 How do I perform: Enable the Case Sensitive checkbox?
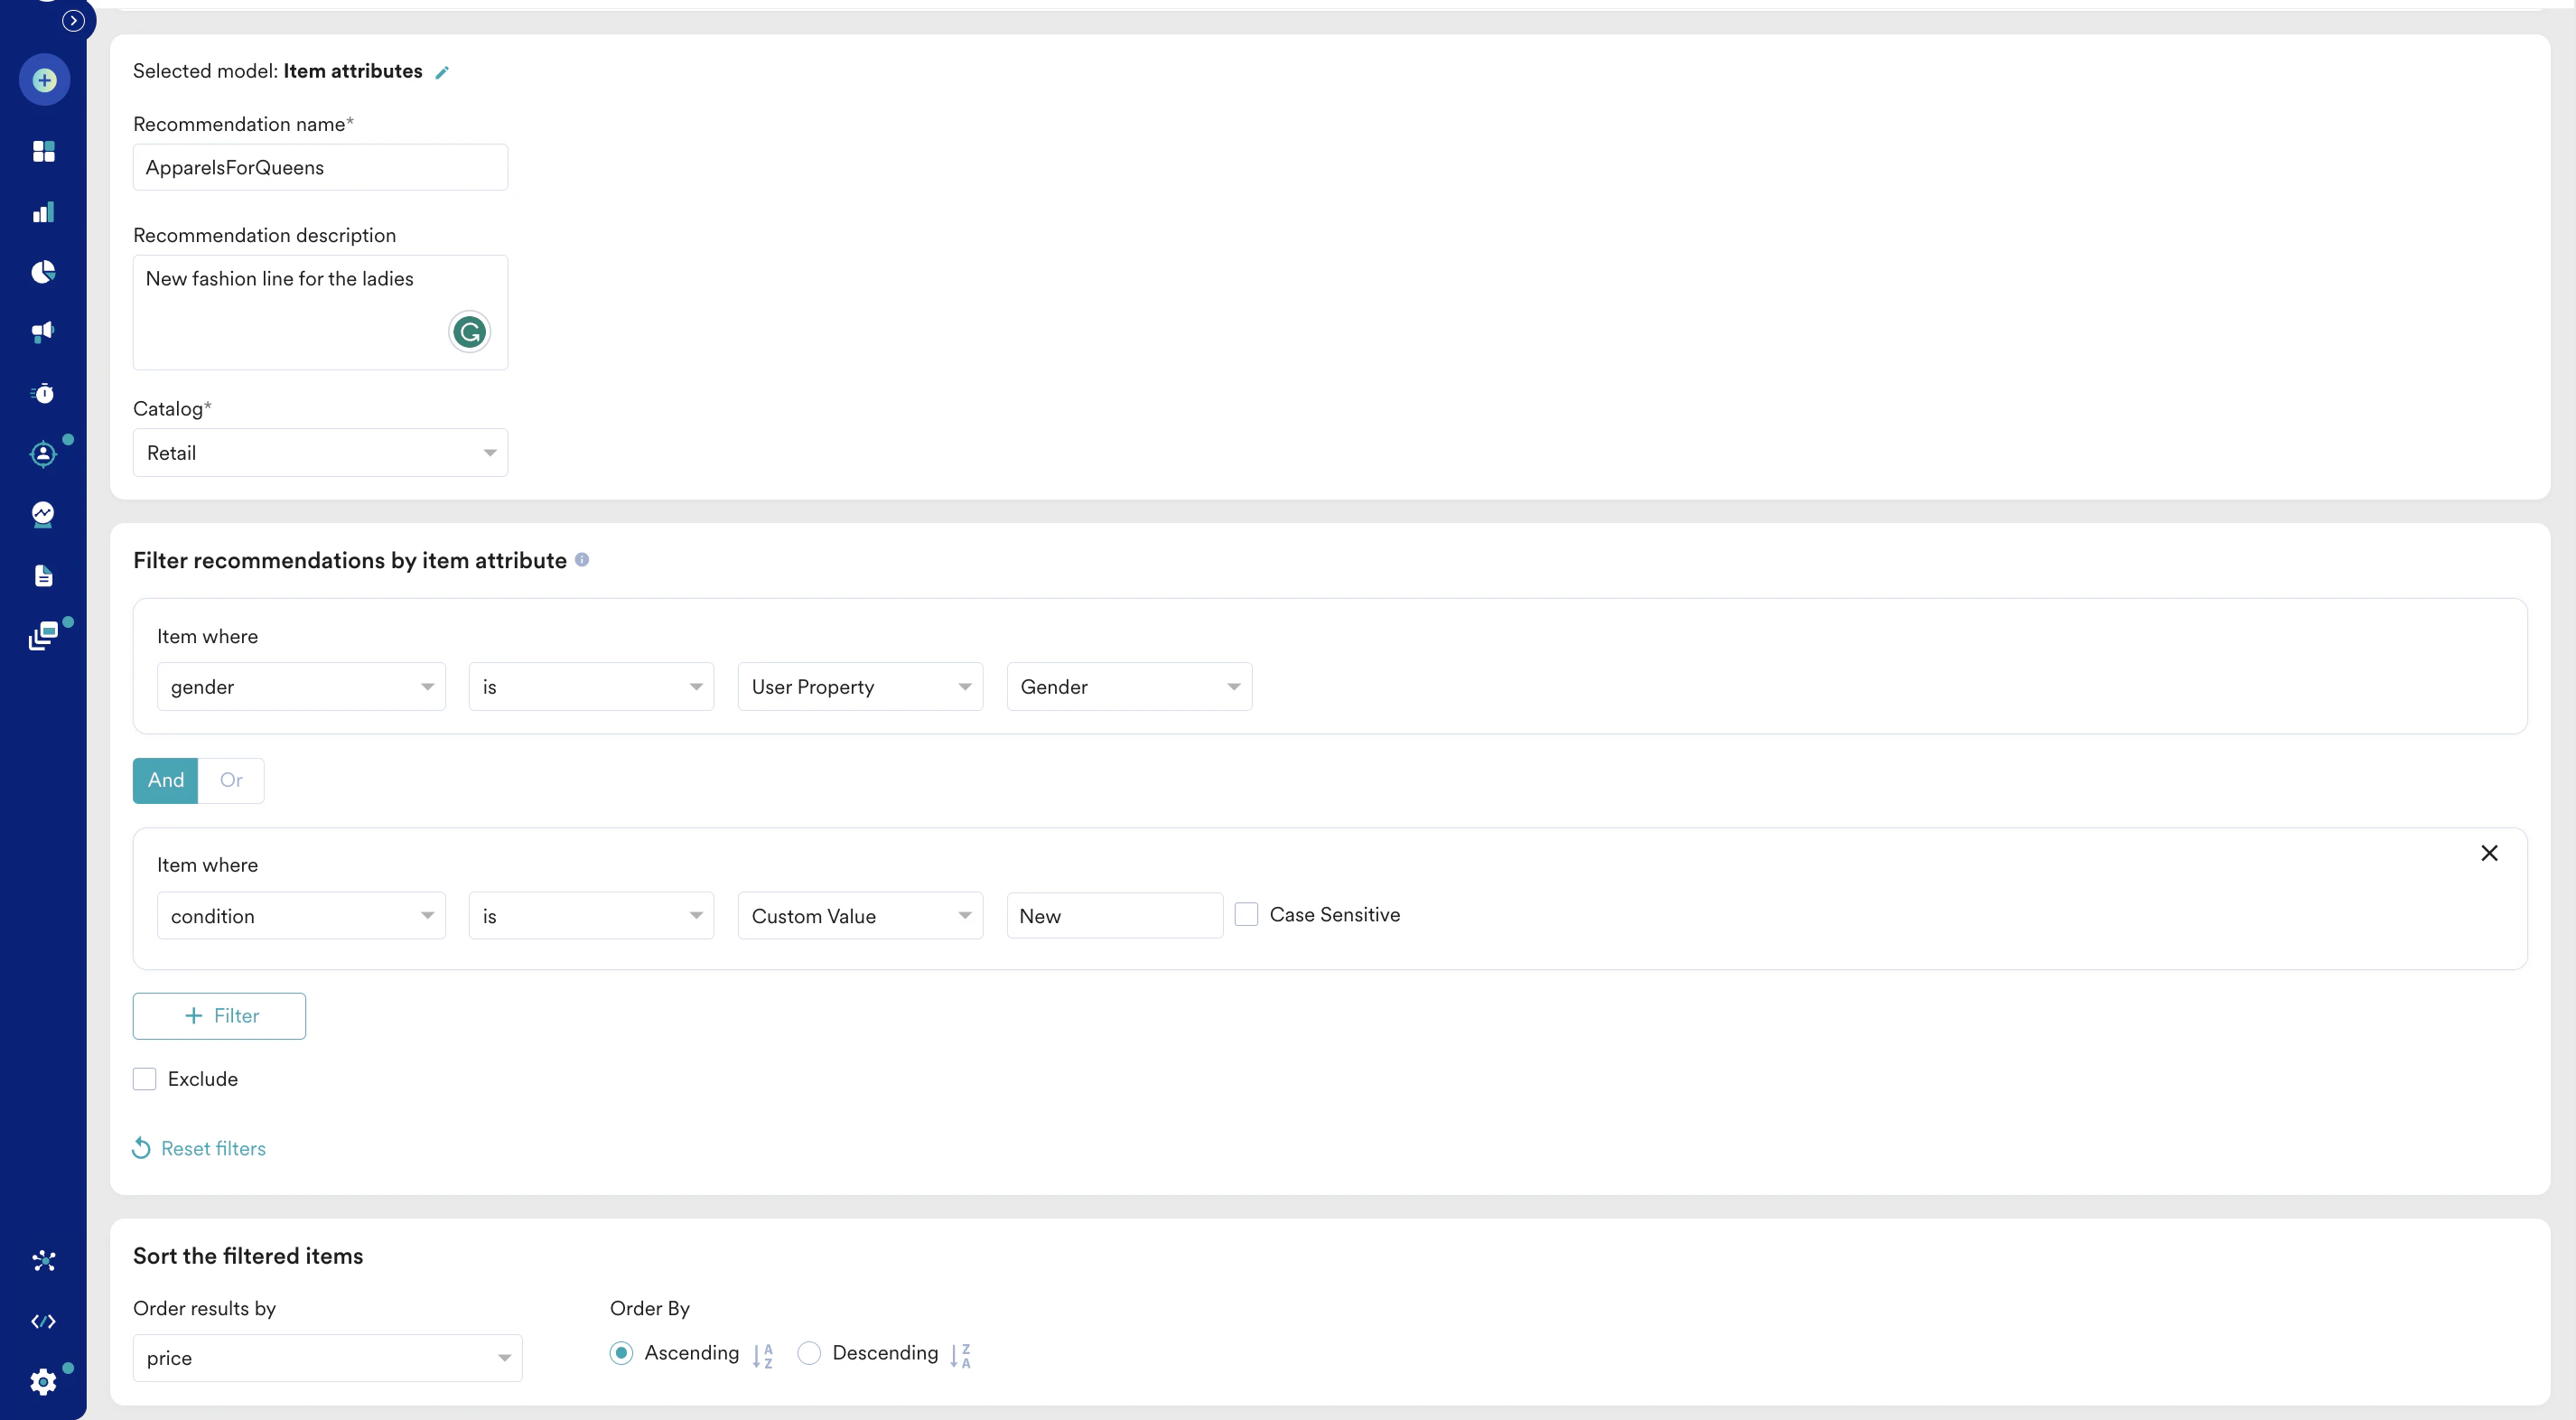1246,914
